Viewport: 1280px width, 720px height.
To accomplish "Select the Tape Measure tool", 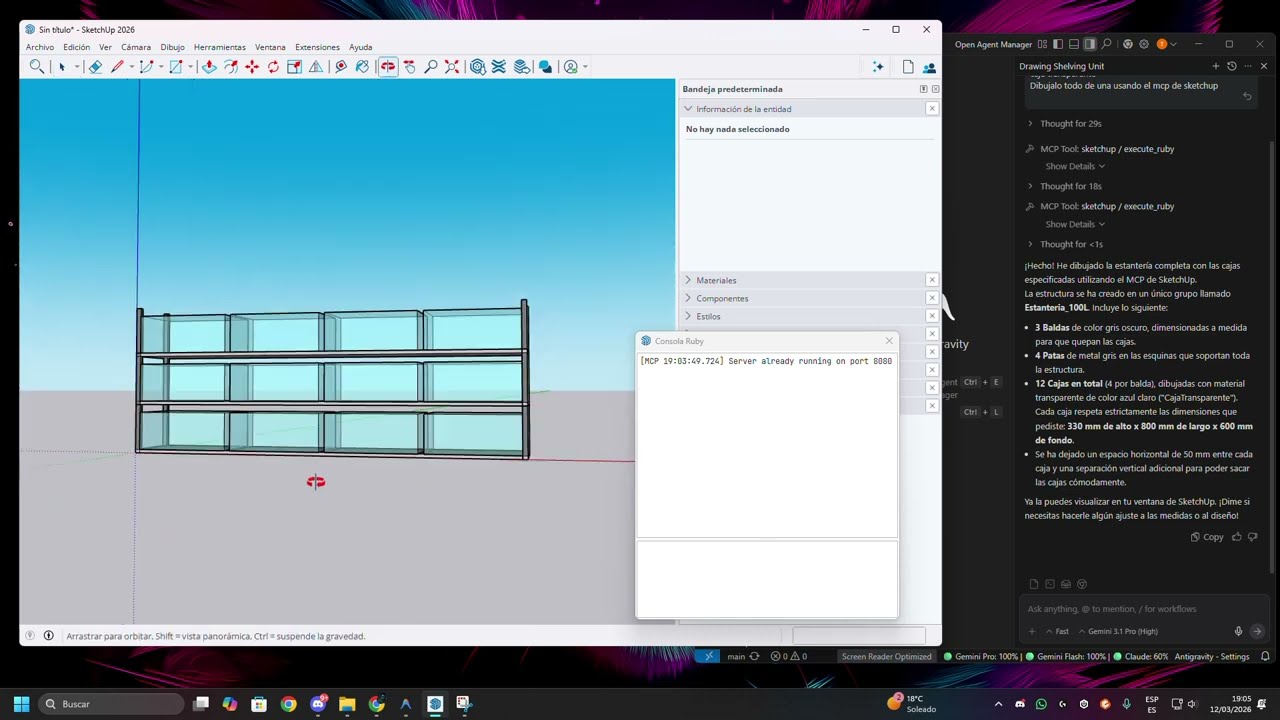I will tap(341, 67).
